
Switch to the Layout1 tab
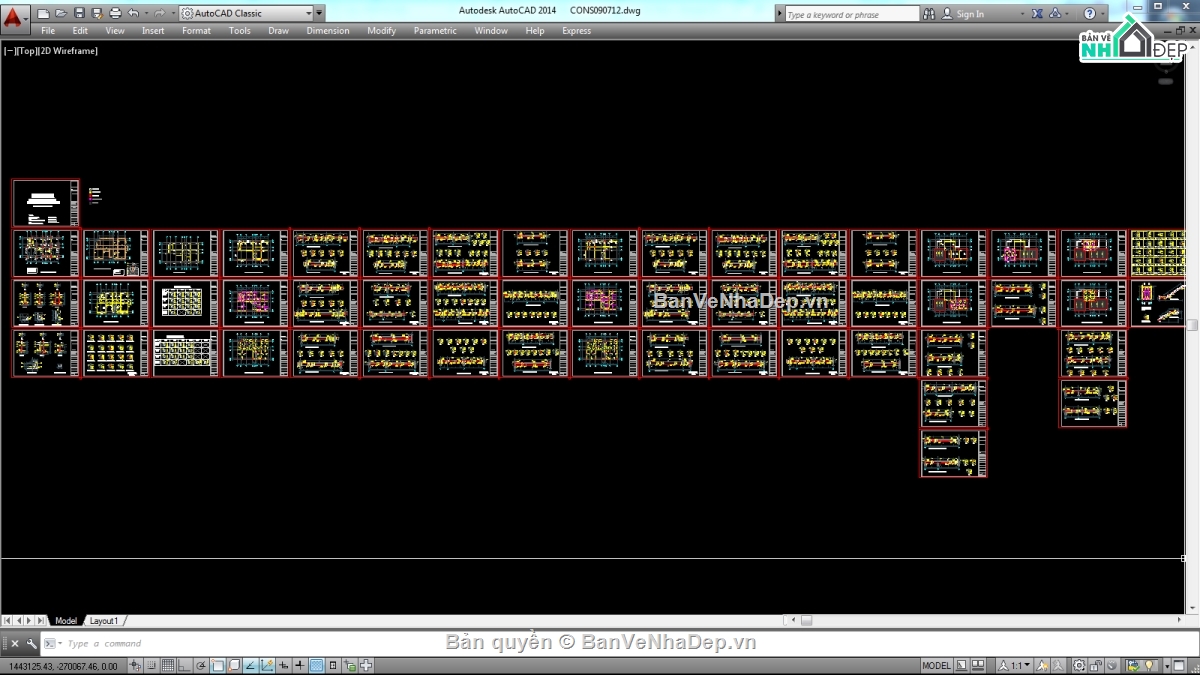(103, 621)
